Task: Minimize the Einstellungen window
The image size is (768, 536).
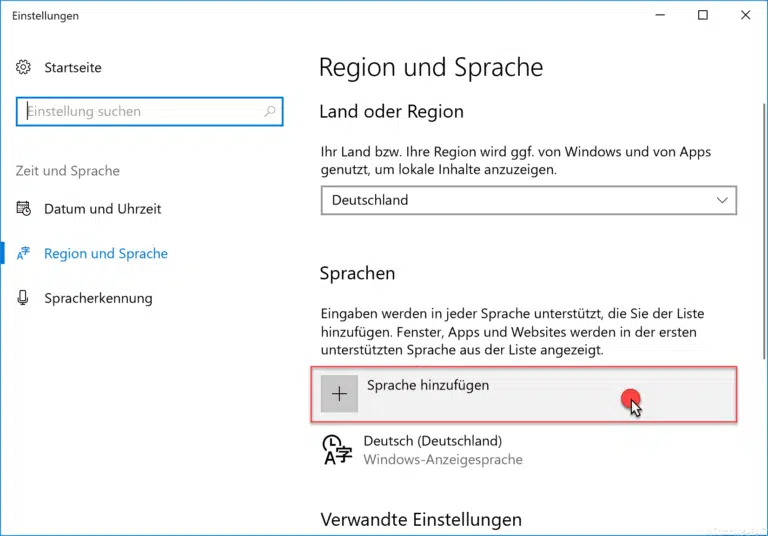Action: coord(658,15)
